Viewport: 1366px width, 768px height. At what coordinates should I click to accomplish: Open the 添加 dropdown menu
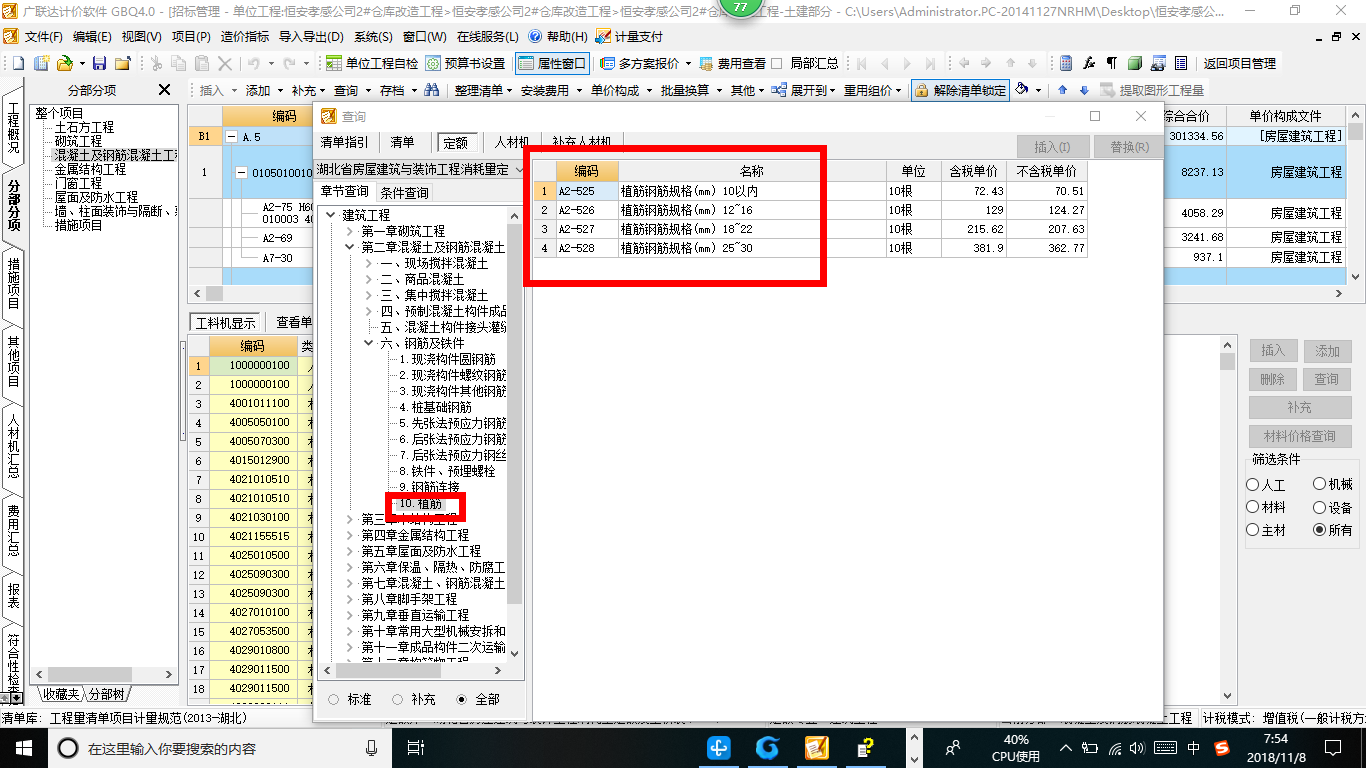click(x=263, y=90)
